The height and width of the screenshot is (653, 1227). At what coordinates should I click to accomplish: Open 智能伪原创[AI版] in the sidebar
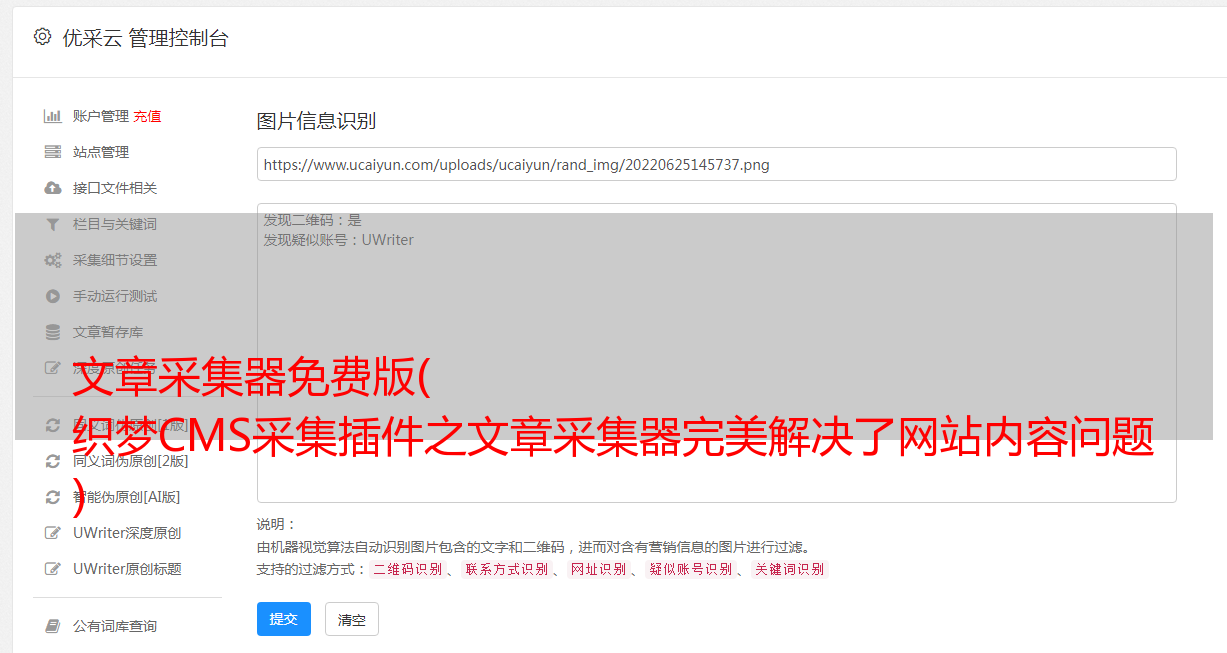pos(126,497)
